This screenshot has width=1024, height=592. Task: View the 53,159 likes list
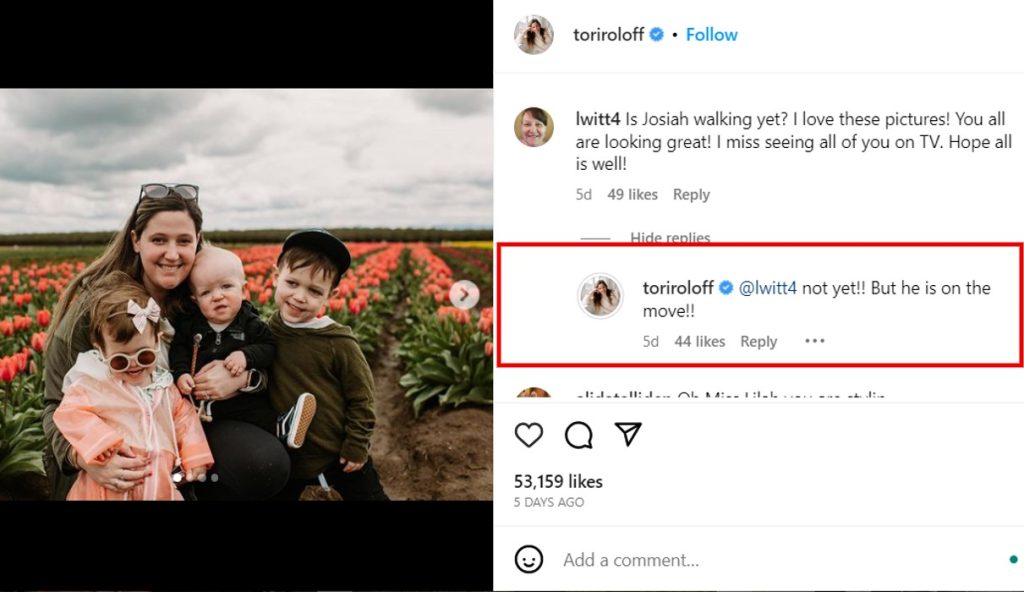[558, 481]
